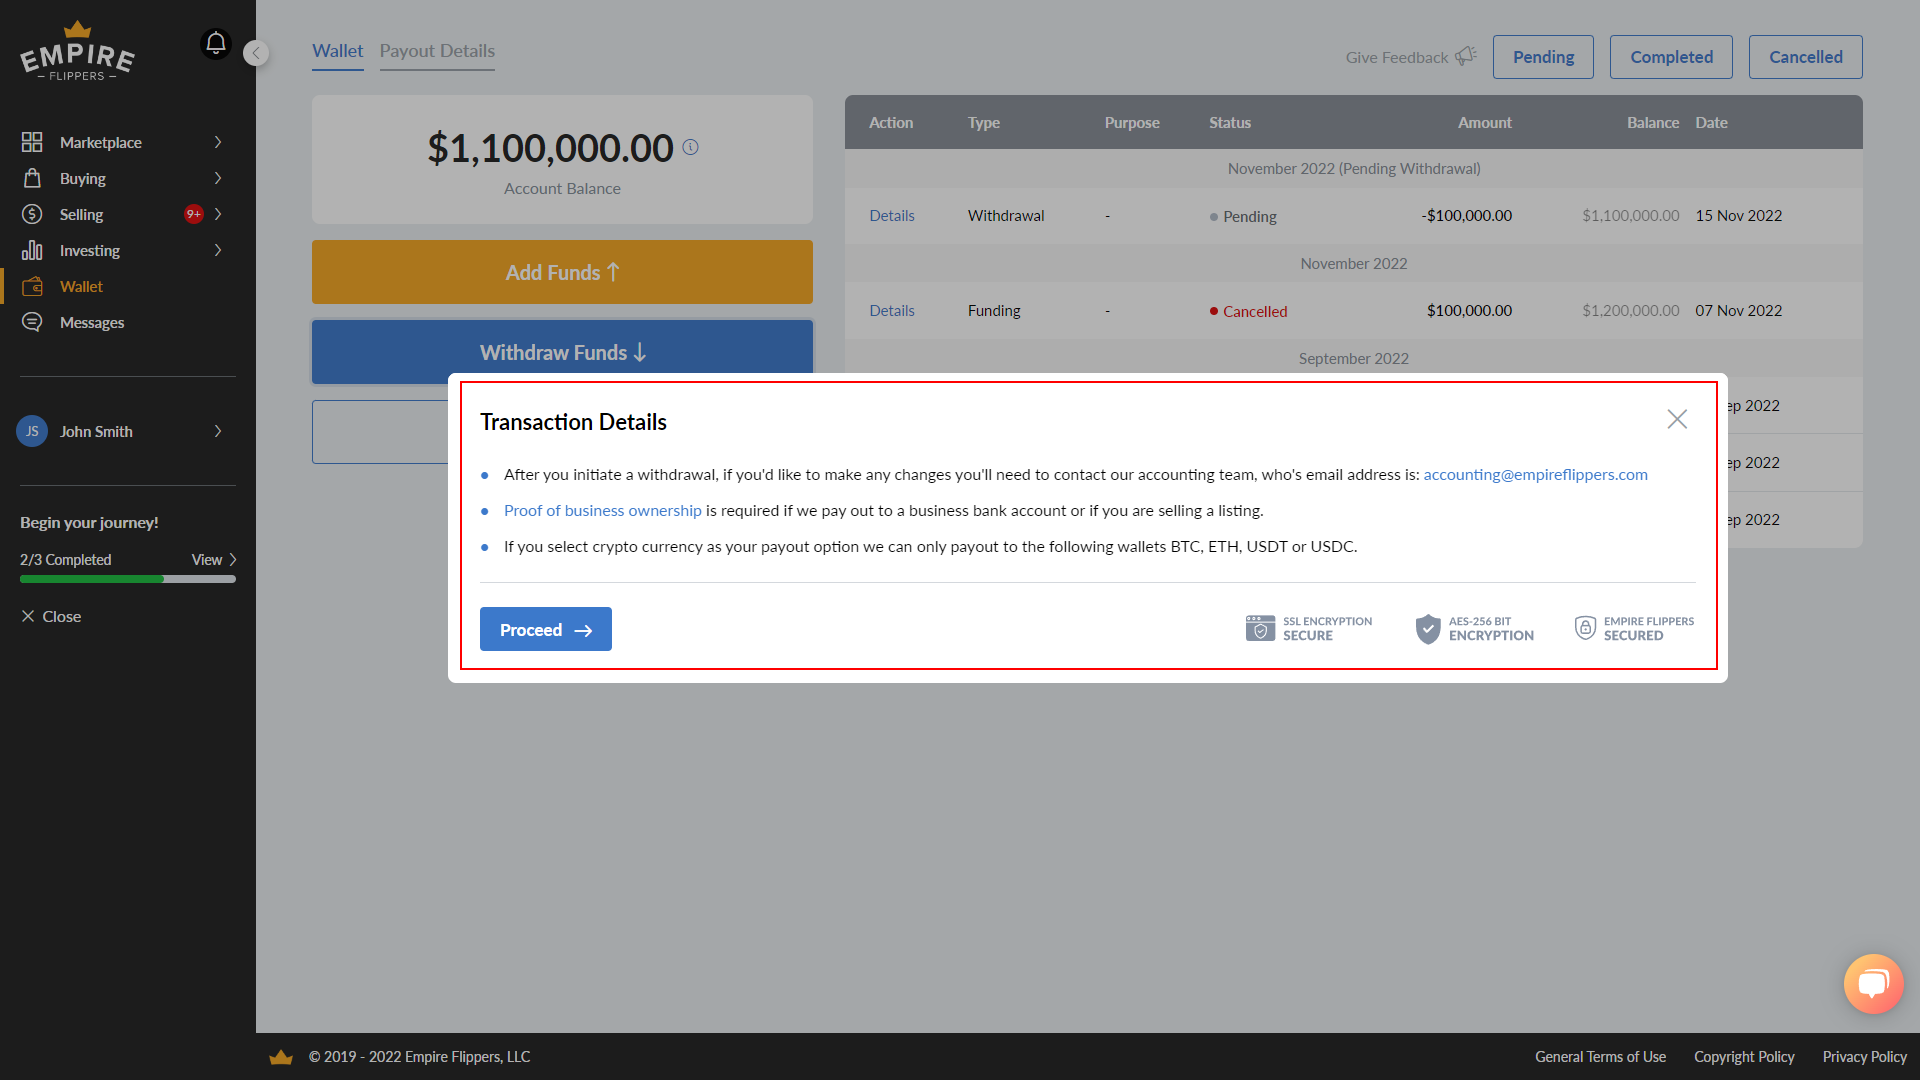Open the Copyright Policy link
This screenshot has width=1920, height=1080.
pos(1744,1057)
